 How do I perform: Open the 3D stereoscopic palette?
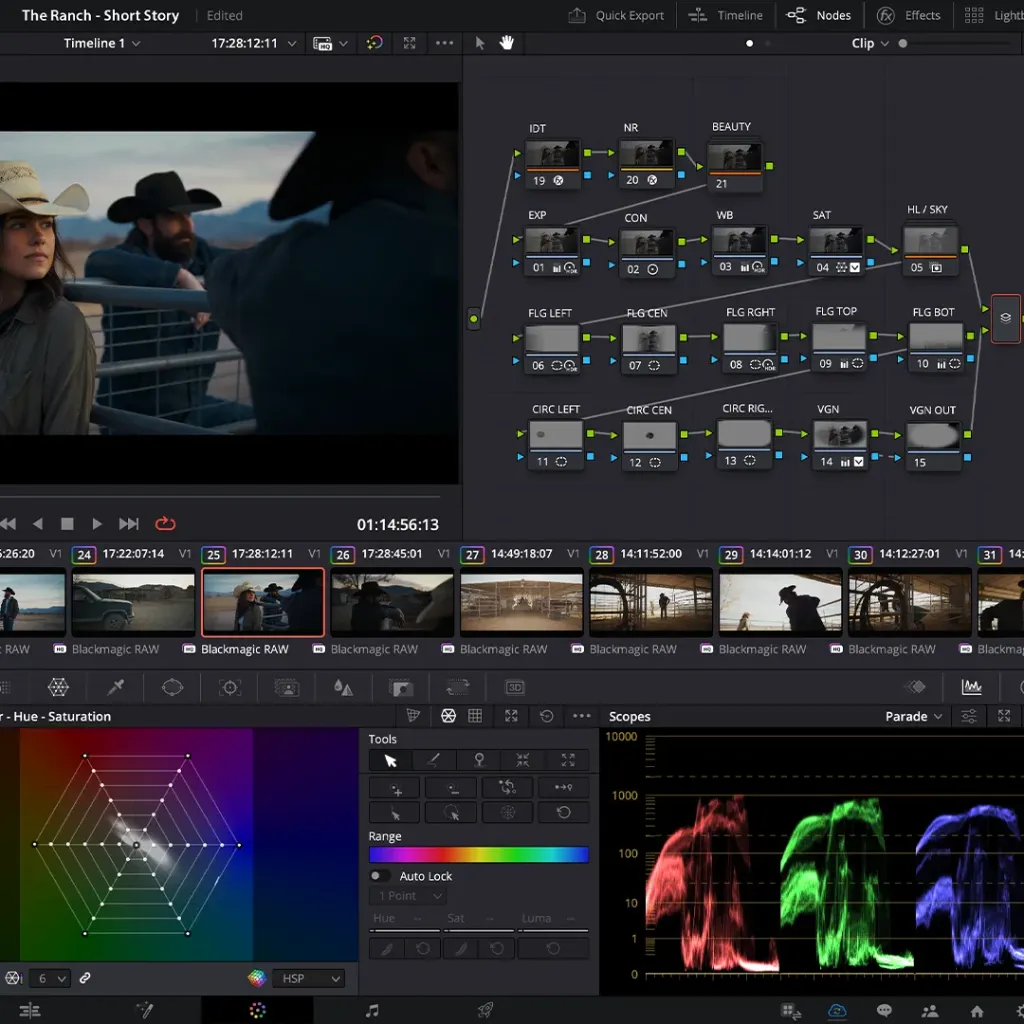tap(515, 687)
